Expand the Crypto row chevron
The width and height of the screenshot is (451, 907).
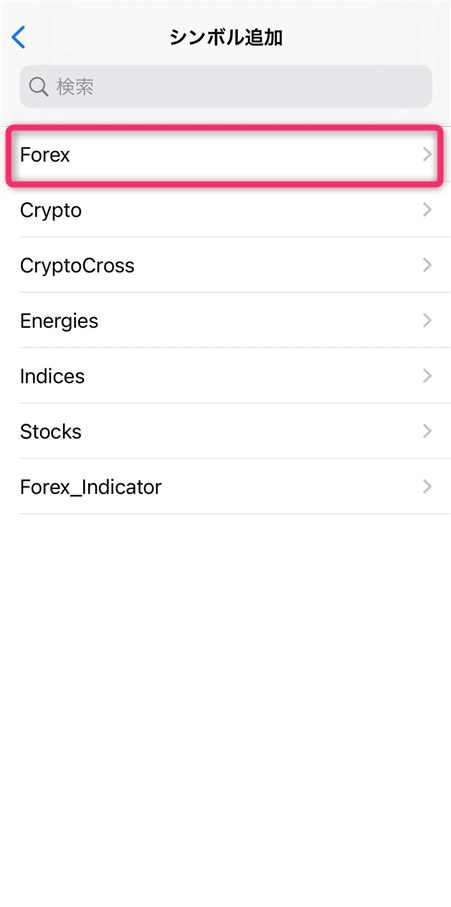(427, 209)
